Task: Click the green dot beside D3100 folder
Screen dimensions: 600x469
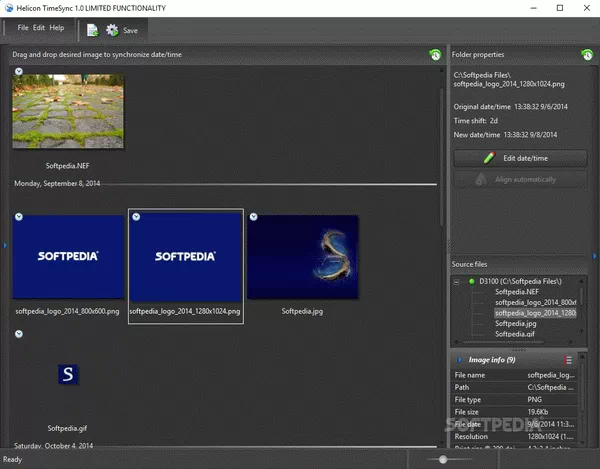Action: point(472,282)
